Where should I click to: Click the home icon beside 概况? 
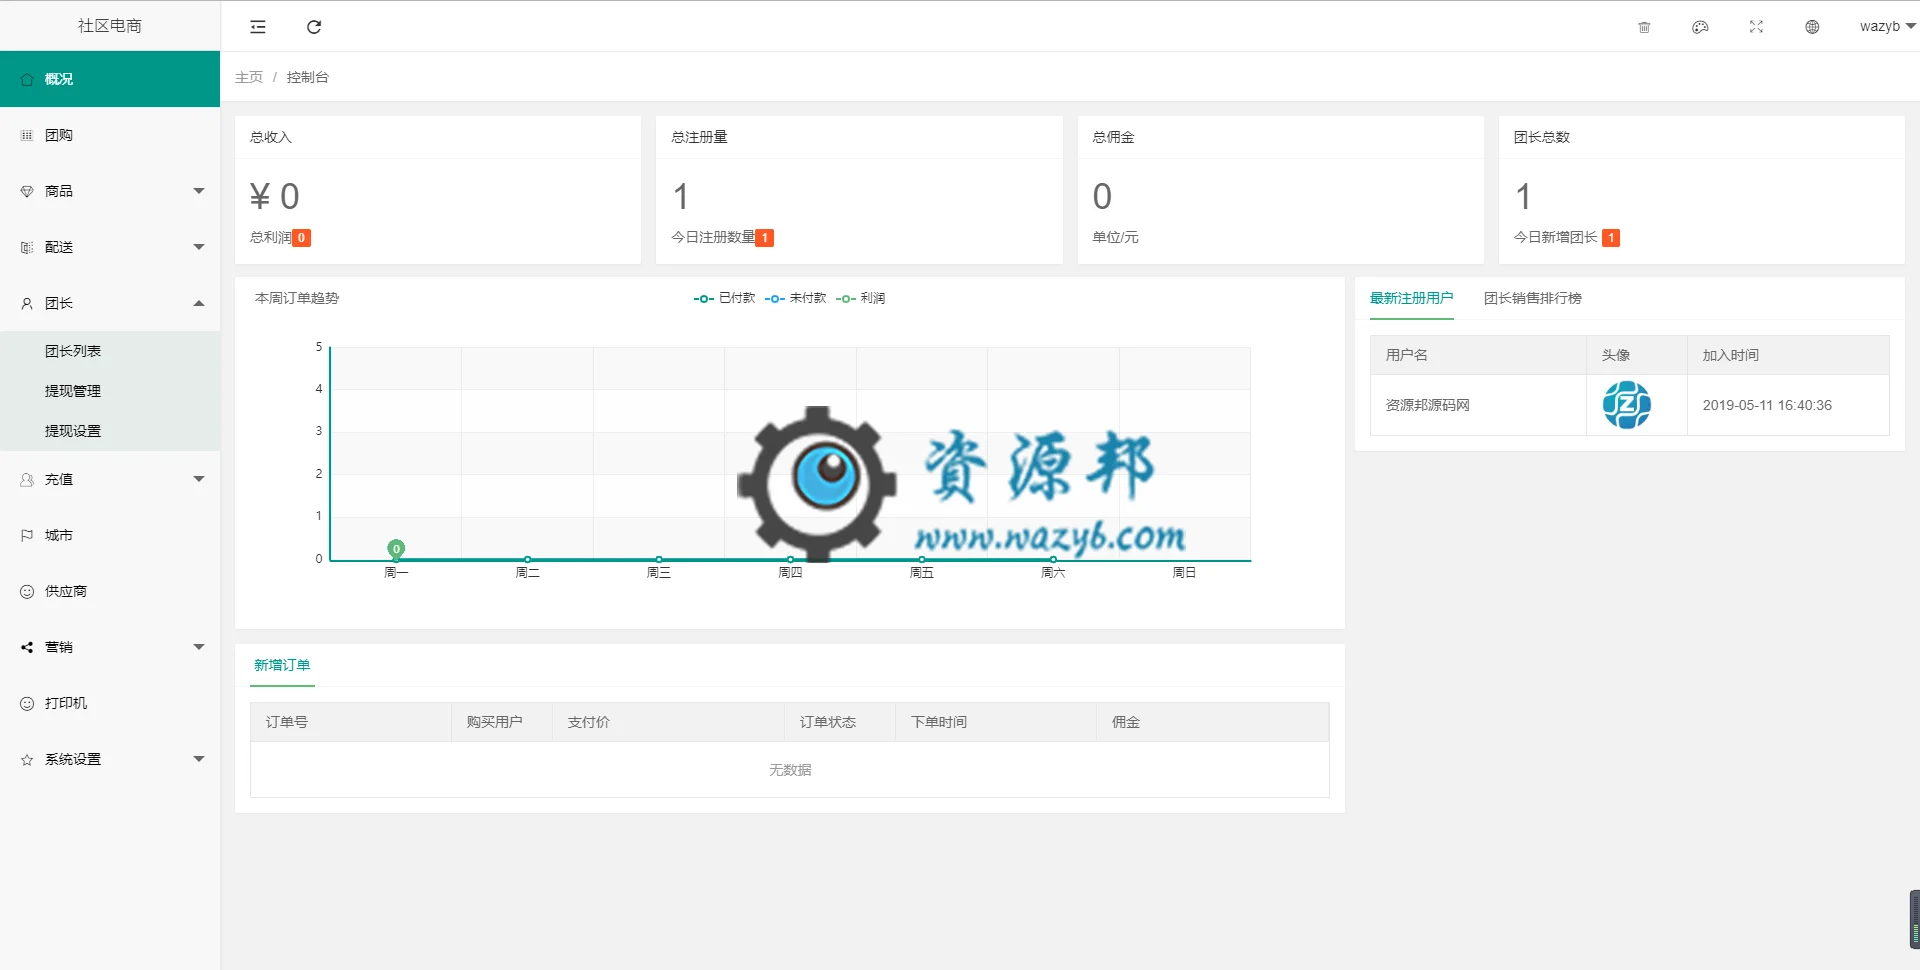[27, 79]
